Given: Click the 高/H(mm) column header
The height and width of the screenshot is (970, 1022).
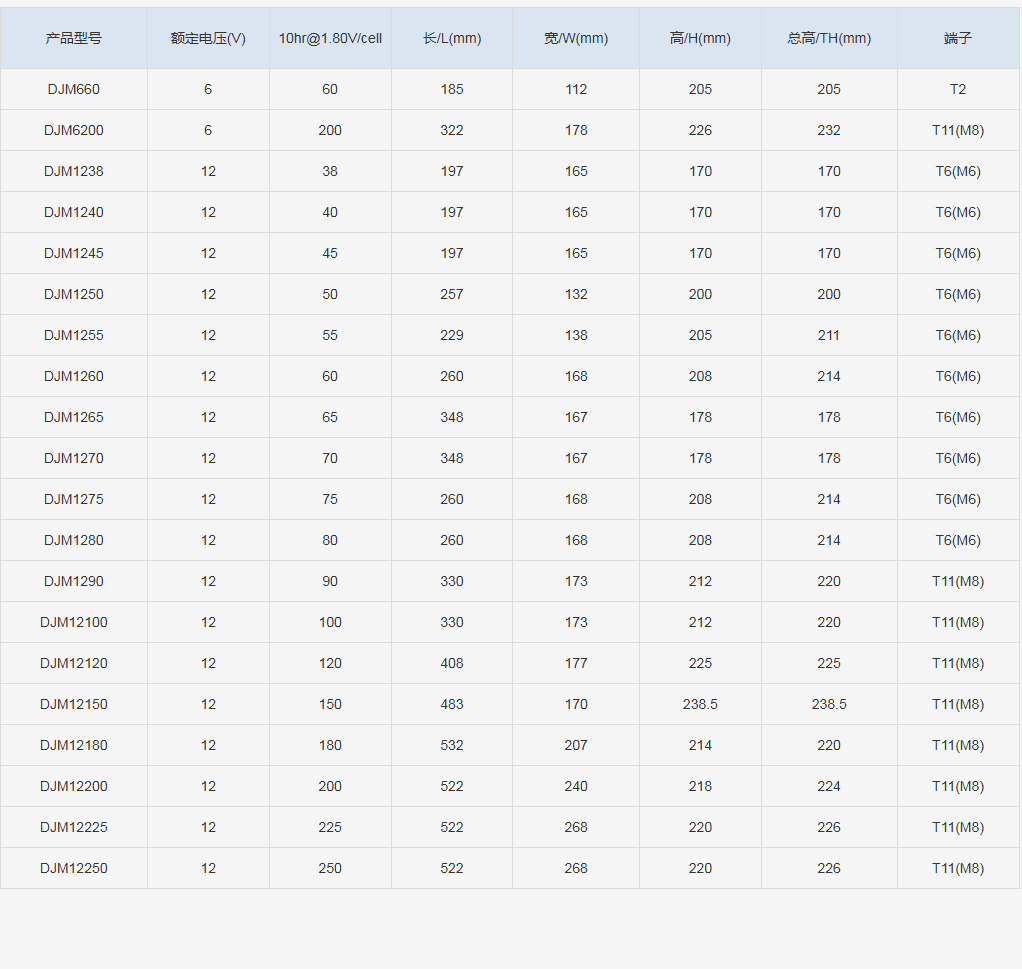Looking at the screenshot, I should click(x=700, y=38).
